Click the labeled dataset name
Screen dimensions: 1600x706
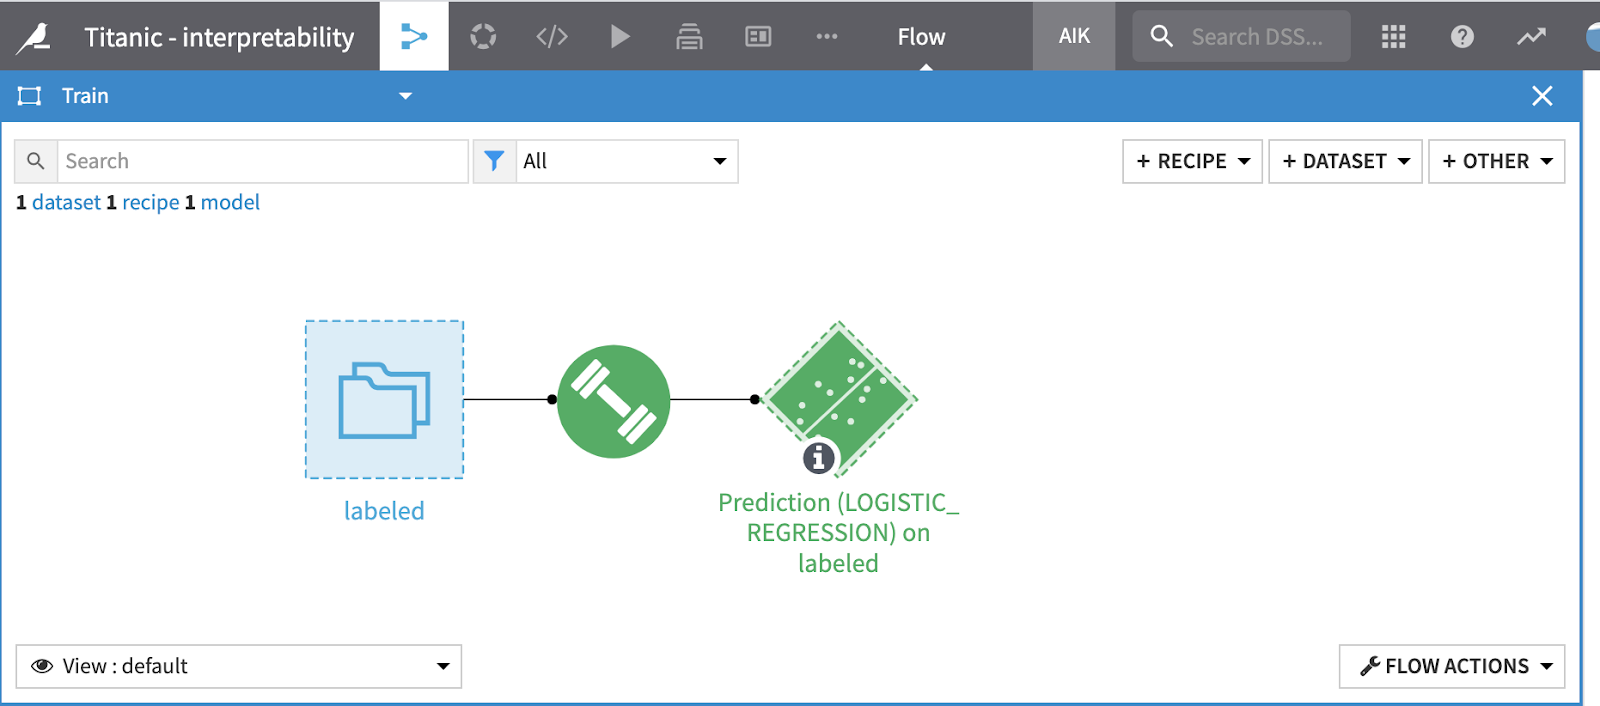[x=384, y=511]
